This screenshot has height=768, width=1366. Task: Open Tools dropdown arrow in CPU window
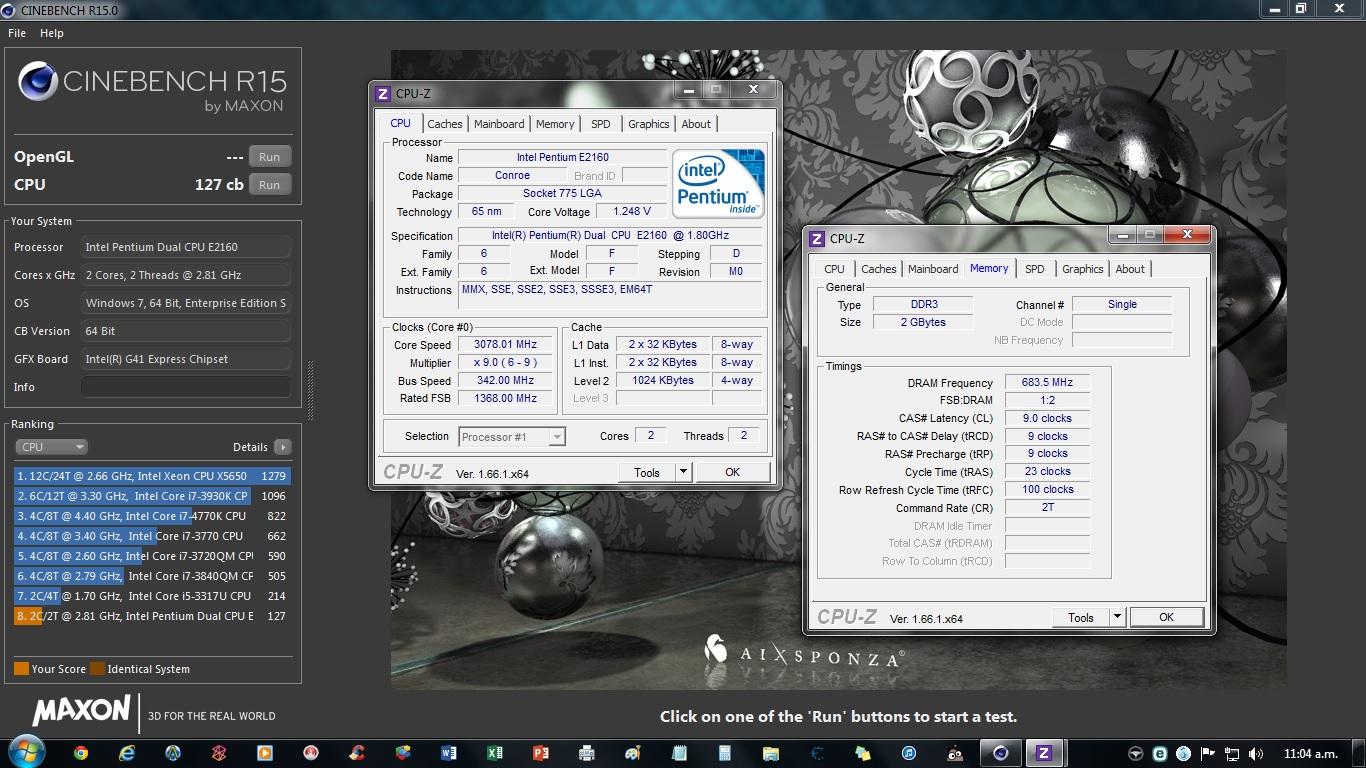point(683,472)
